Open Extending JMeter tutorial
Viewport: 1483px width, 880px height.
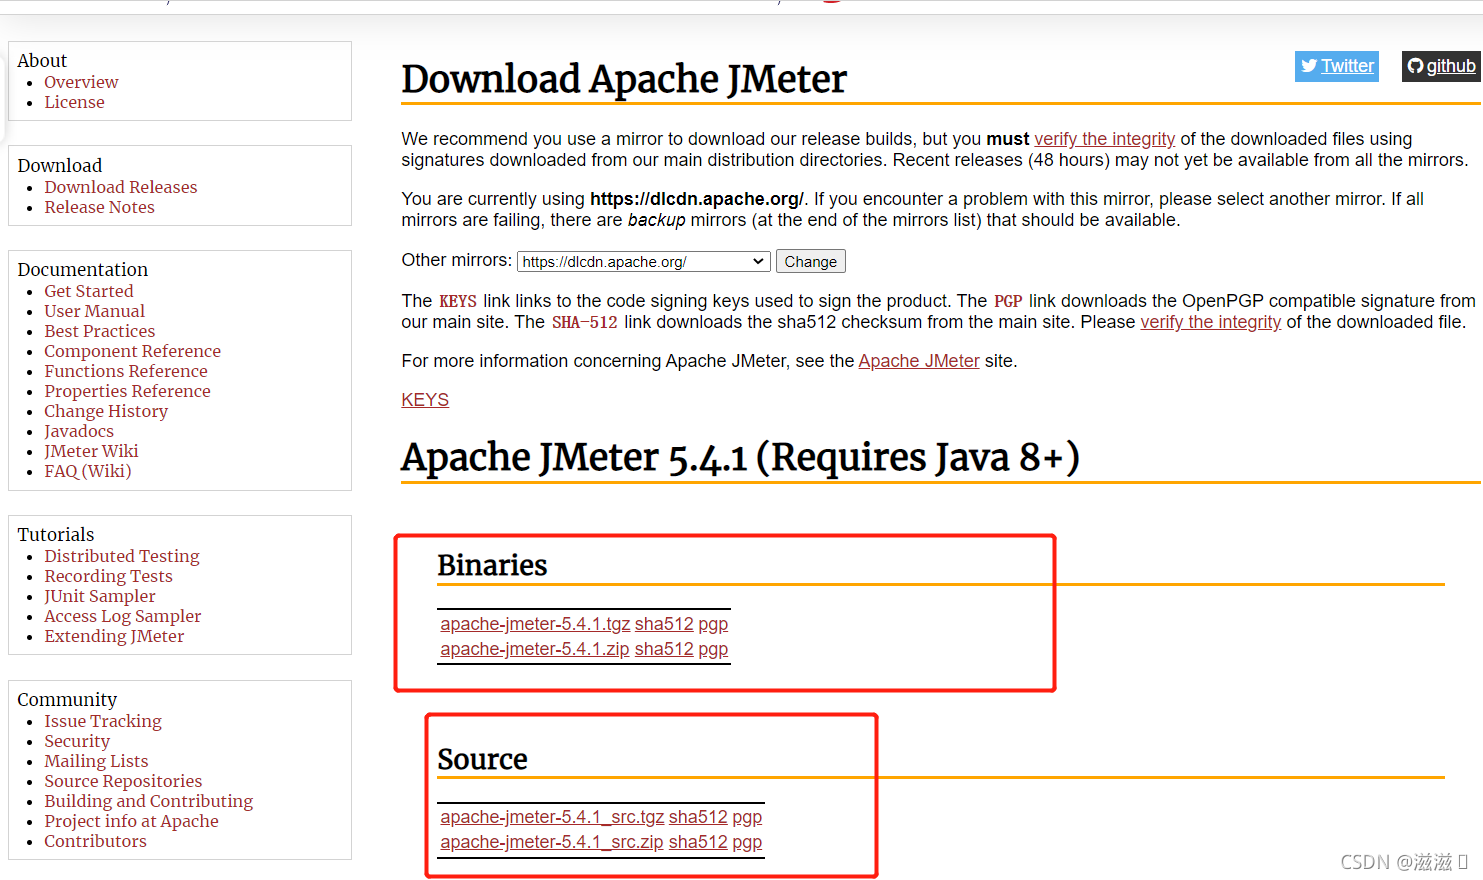pyautogui.click(x=114, y=636)
